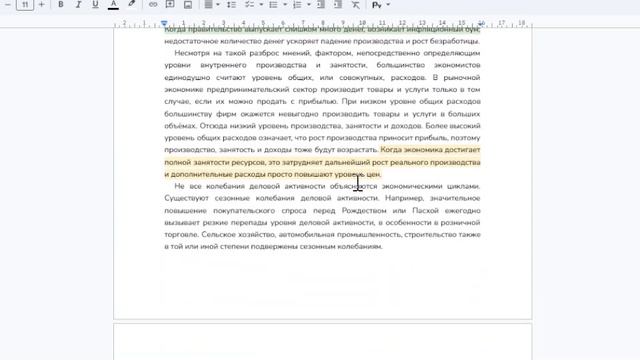Expand the checklist dropdown arrow

tap(261, 4)
